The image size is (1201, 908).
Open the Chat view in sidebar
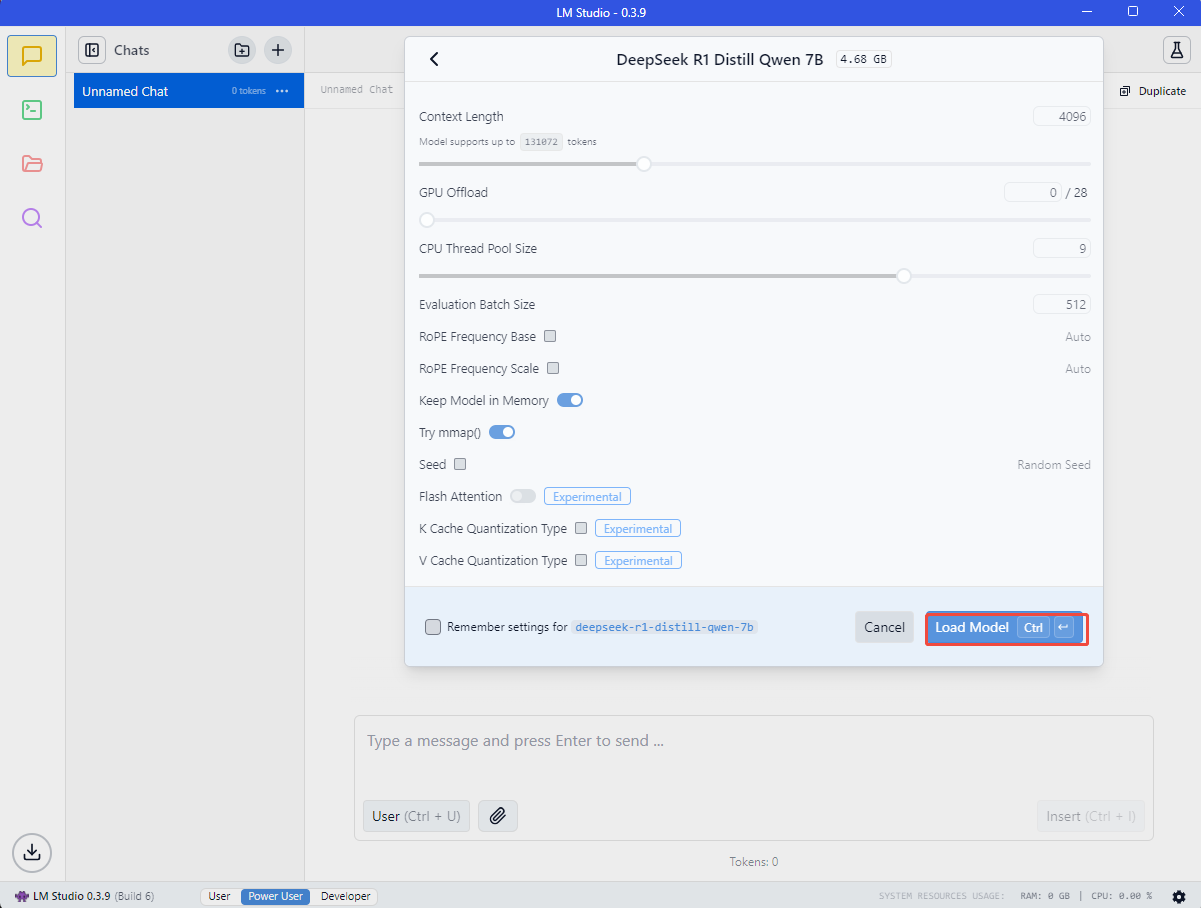point(32,56)
